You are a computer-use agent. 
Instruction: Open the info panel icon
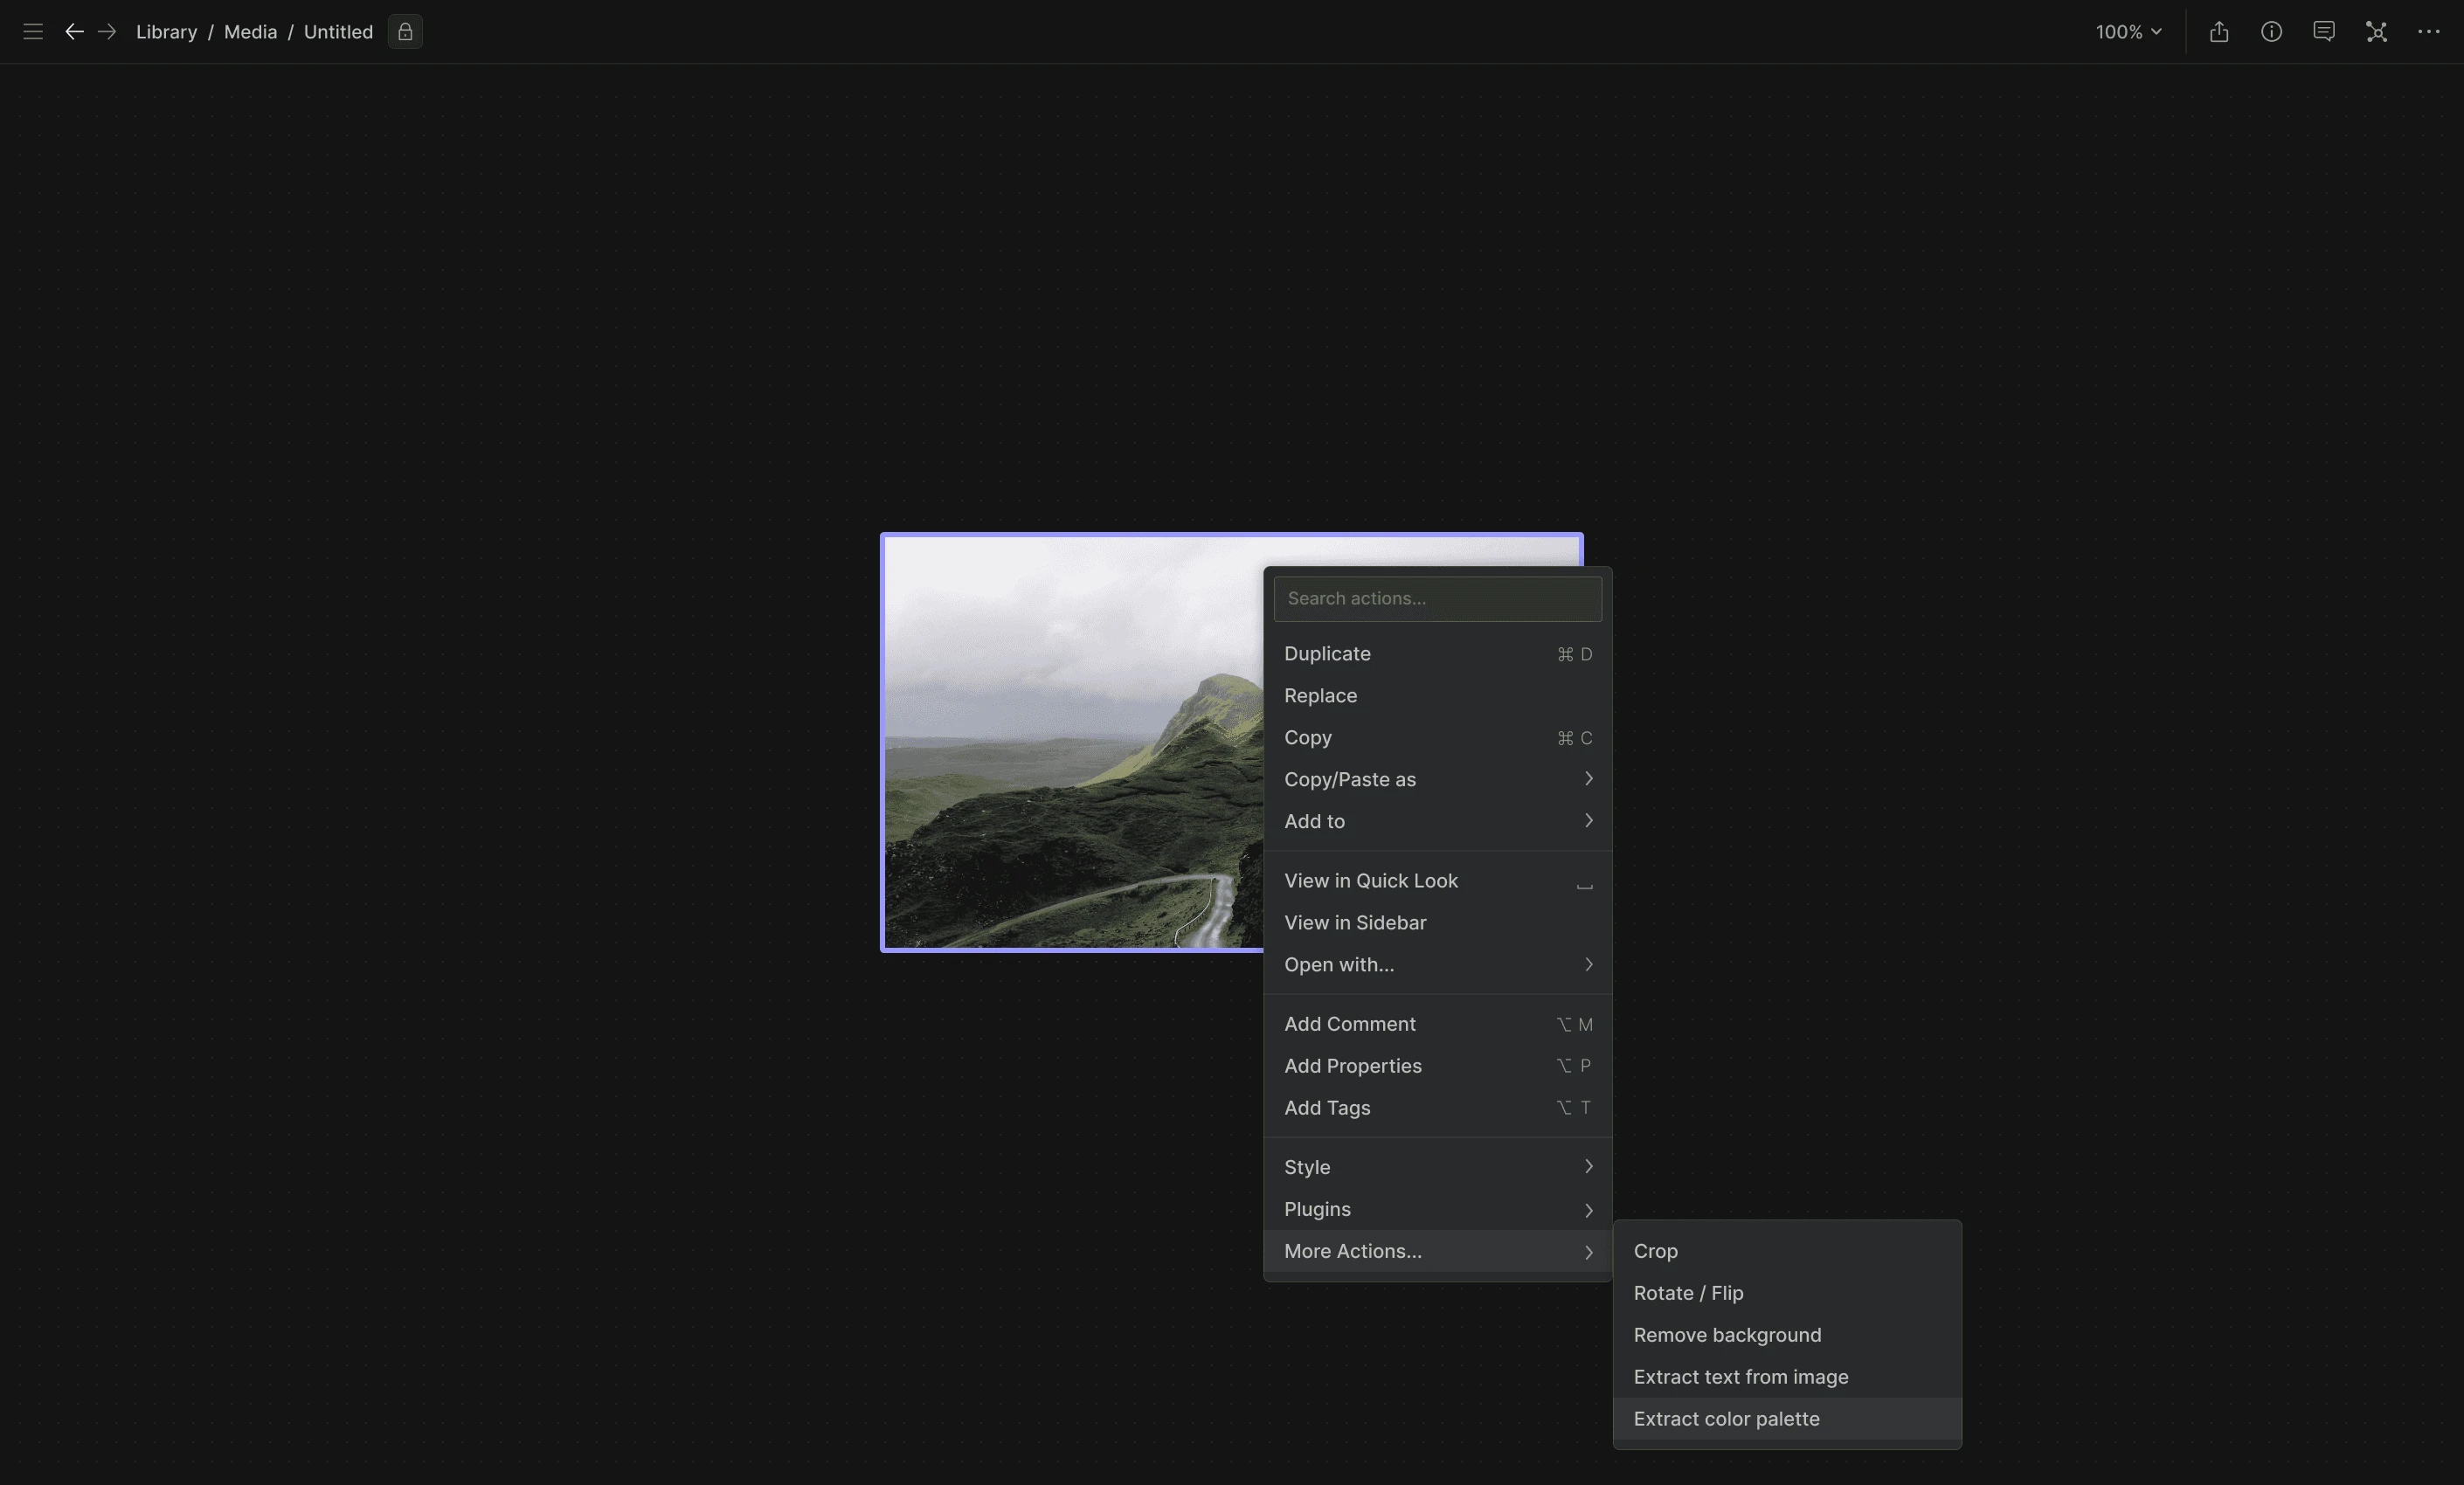tap(2271, 32)
